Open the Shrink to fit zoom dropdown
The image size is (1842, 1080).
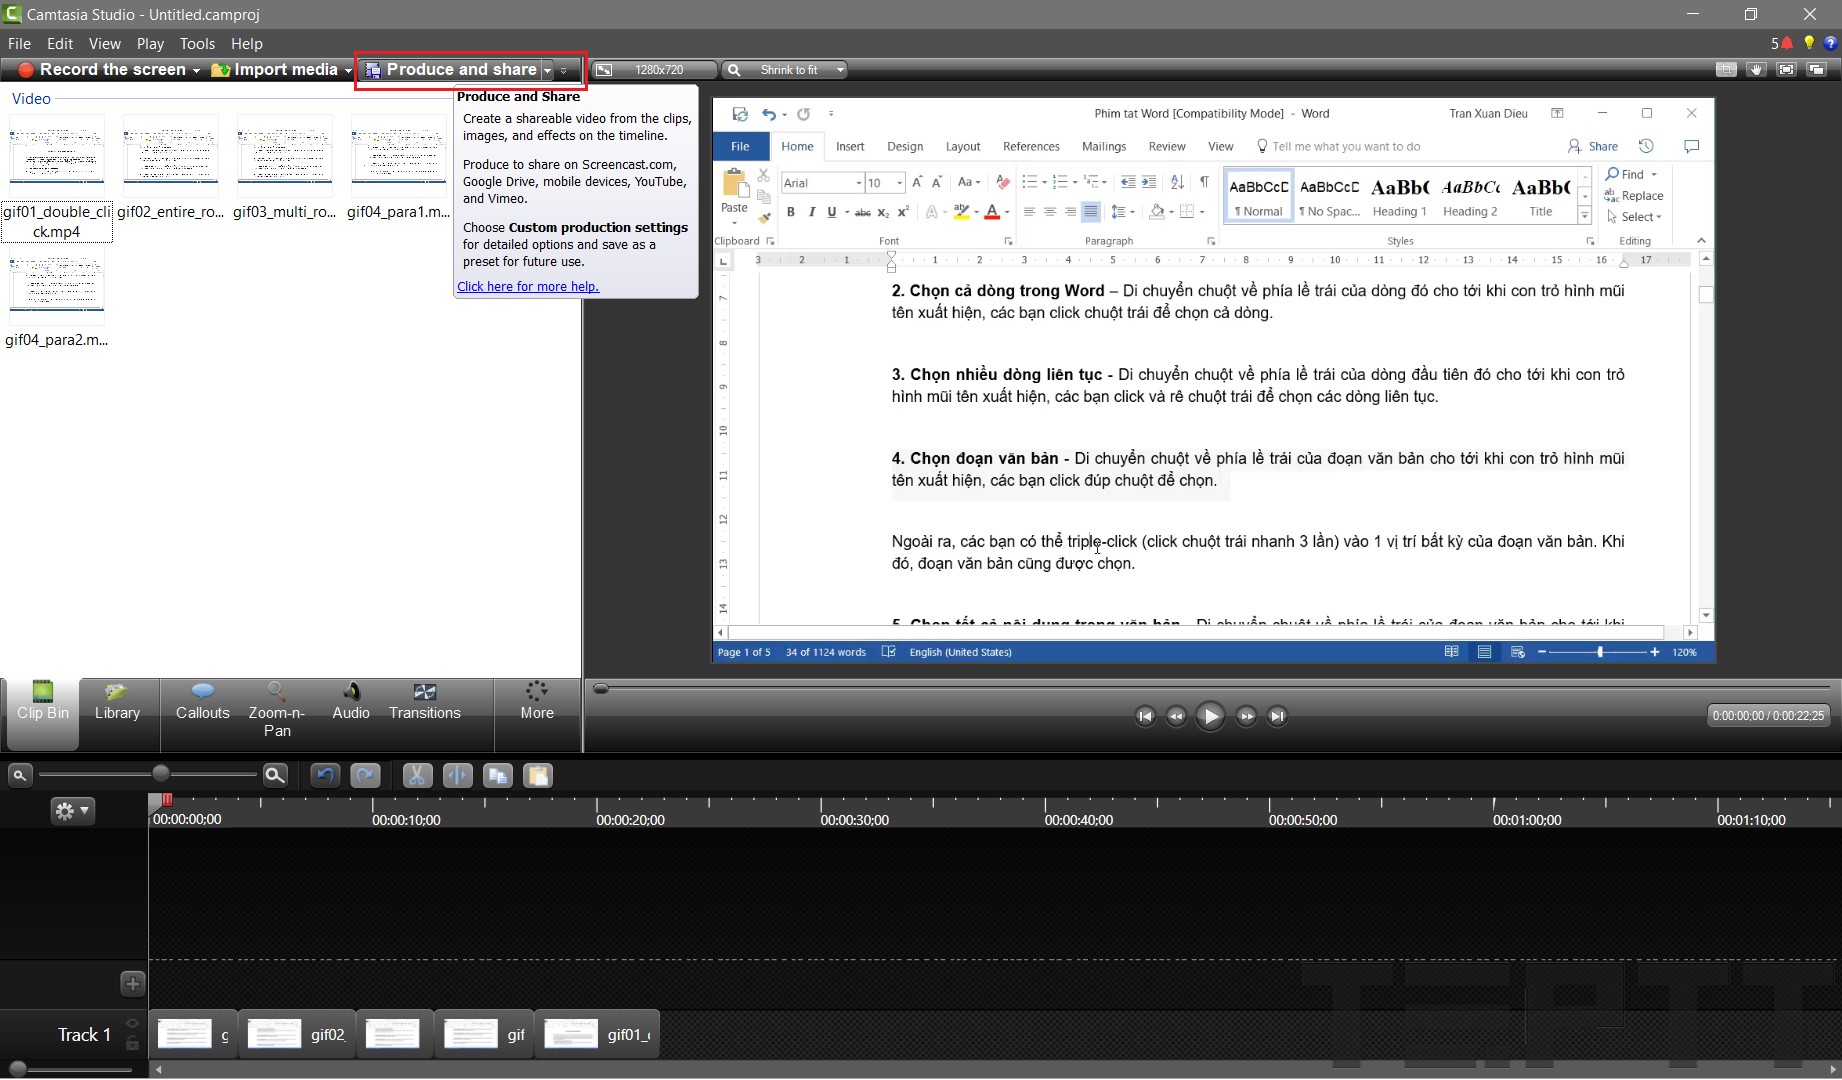[x=785, y=70]
